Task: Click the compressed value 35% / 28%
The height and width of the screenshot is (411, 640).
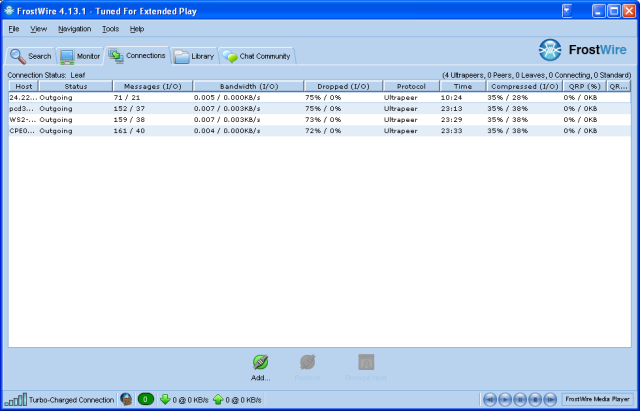Action: (x=507, y=98)
